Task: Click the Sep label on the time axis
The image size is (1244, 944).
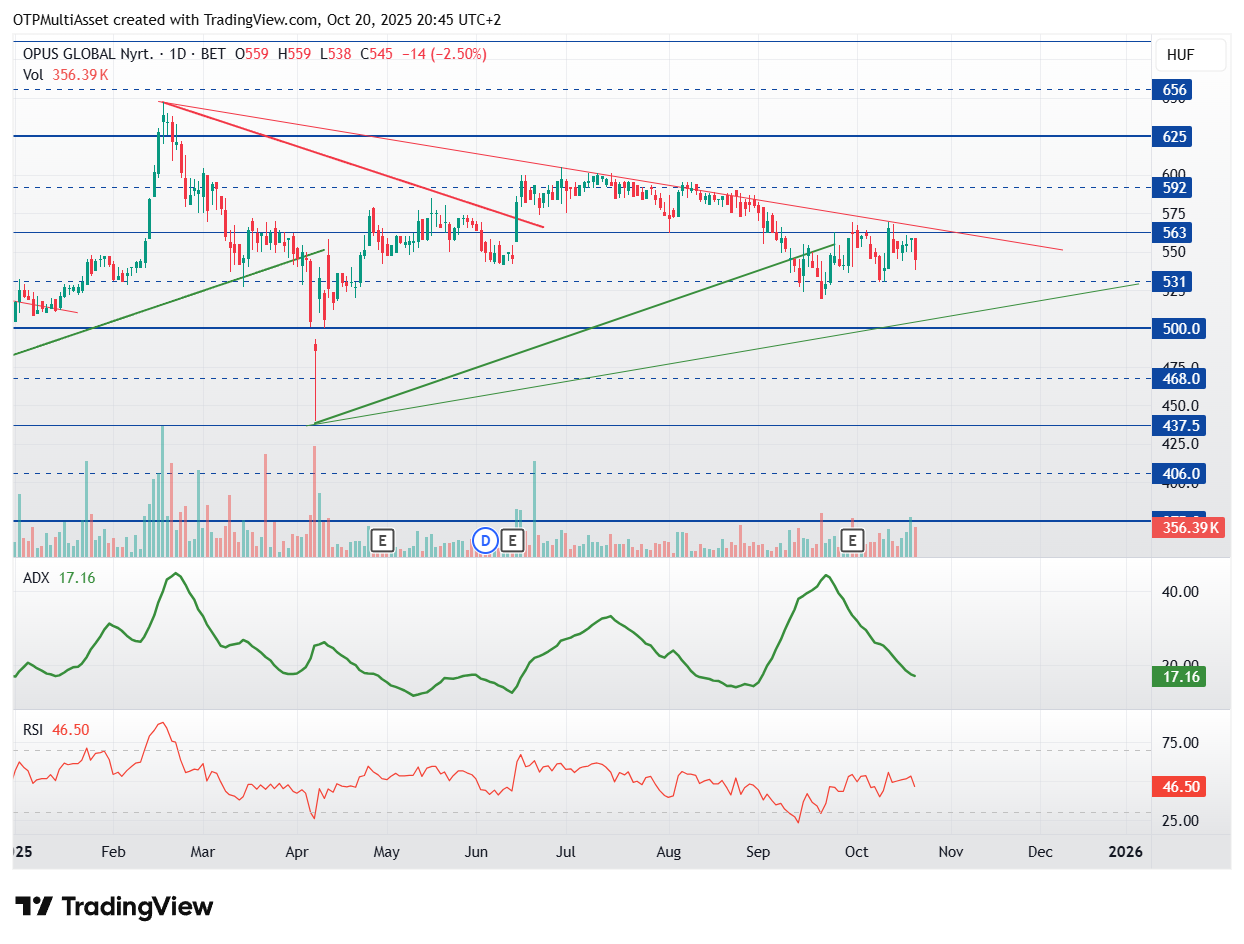Action: coord(758,852)
